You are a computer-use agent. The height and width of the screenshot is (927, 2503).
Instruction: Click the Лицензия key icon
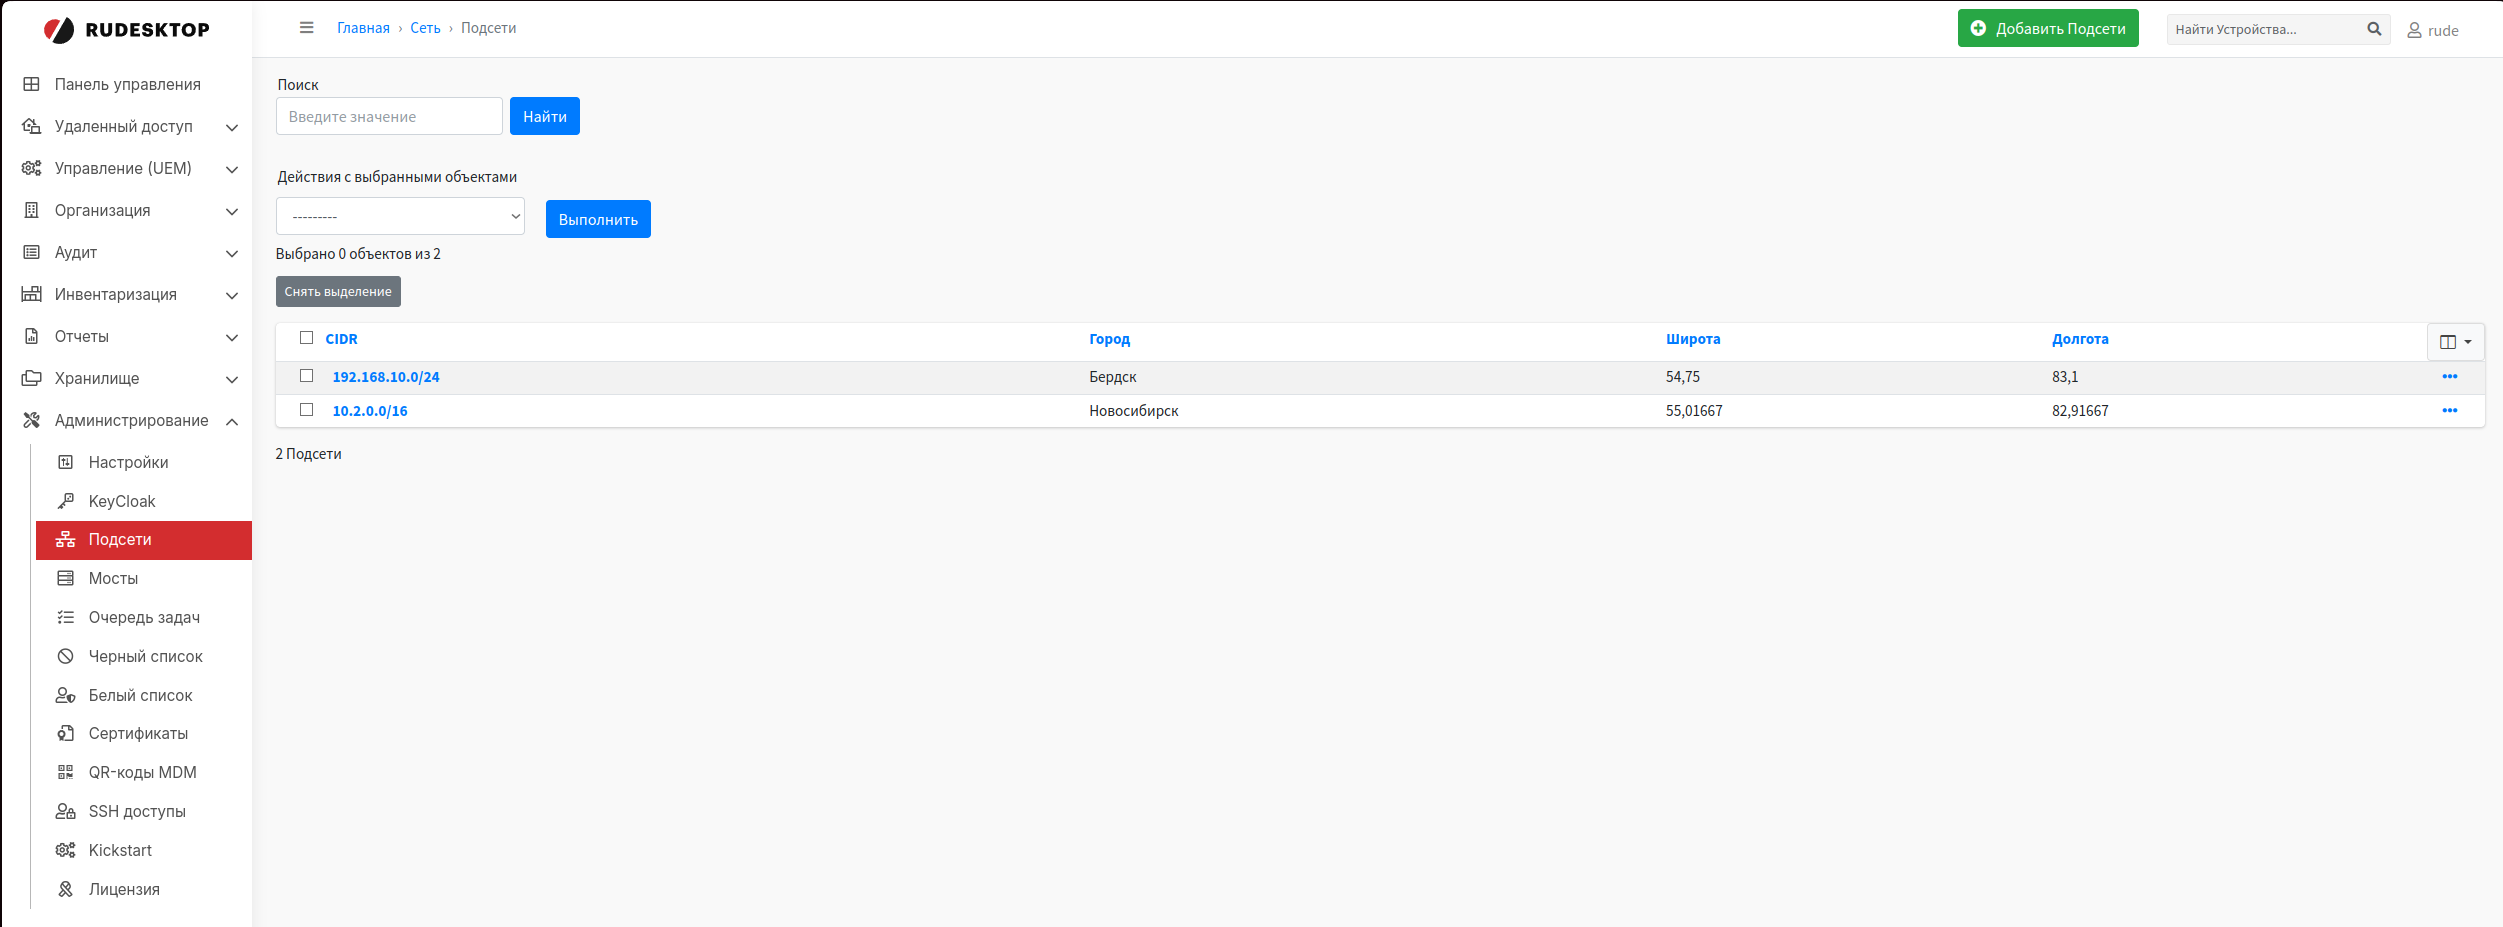(65, 888)
